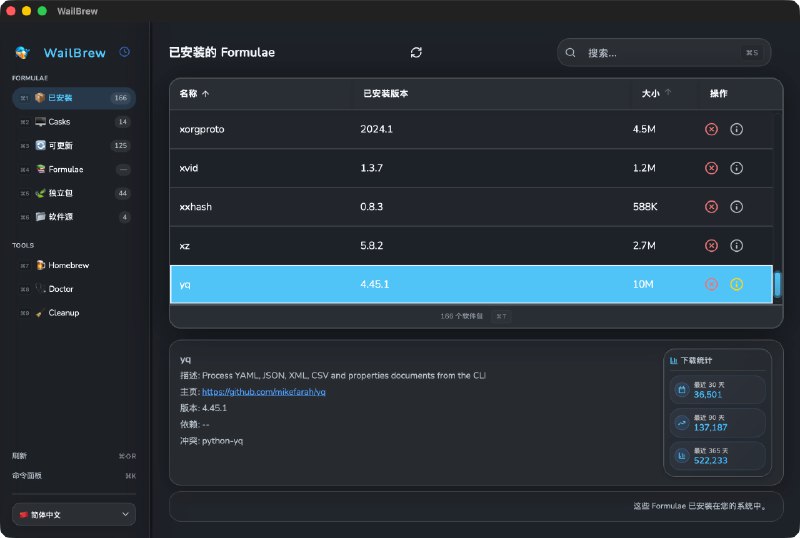Open the 简体中文 language dropdown

pyautogui.click(x=74, y=515)
